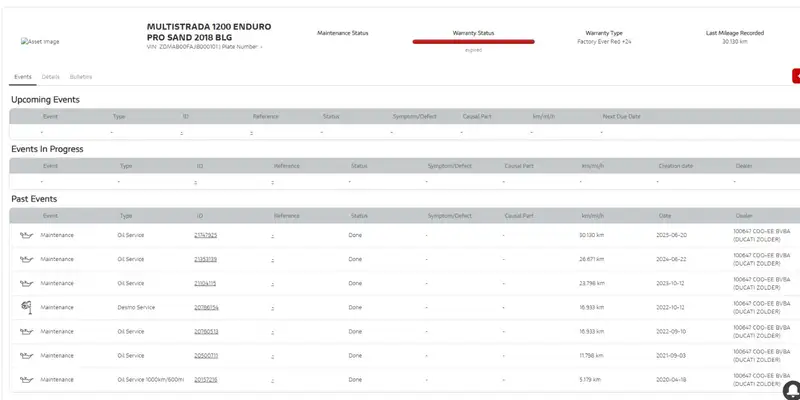Open the Bulletins tab
This screenshot has width=800, height=400.
coord(81,77)
